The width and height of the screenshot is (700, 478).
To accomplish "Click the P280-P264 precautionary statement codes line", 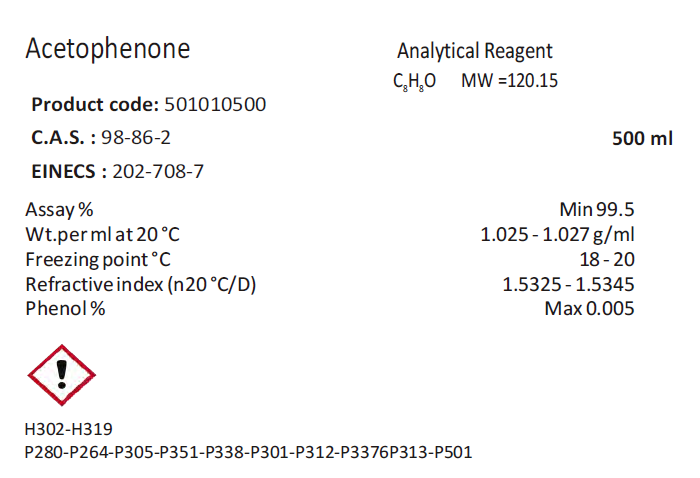I will [x=248, y=452].
